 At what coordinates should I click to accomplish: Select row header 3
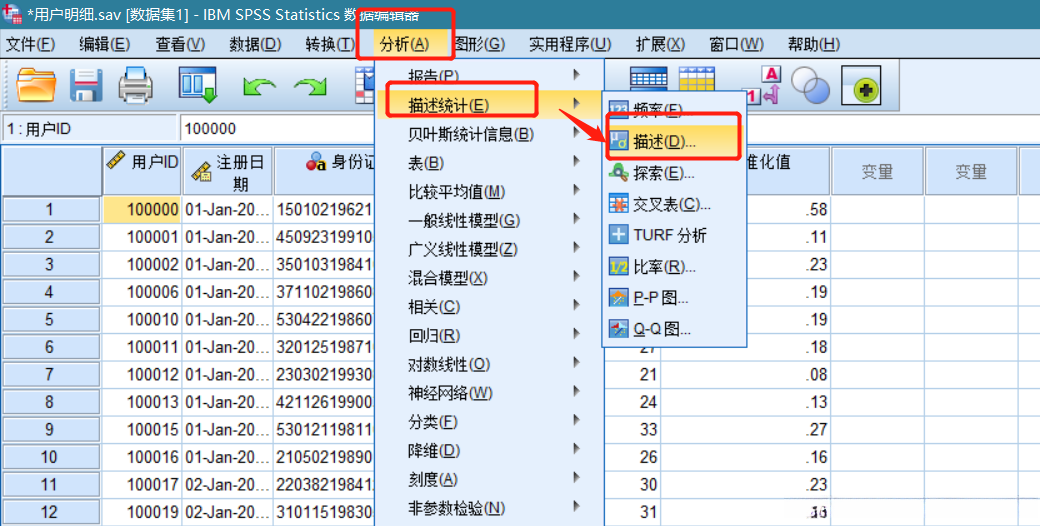(51, 265)
